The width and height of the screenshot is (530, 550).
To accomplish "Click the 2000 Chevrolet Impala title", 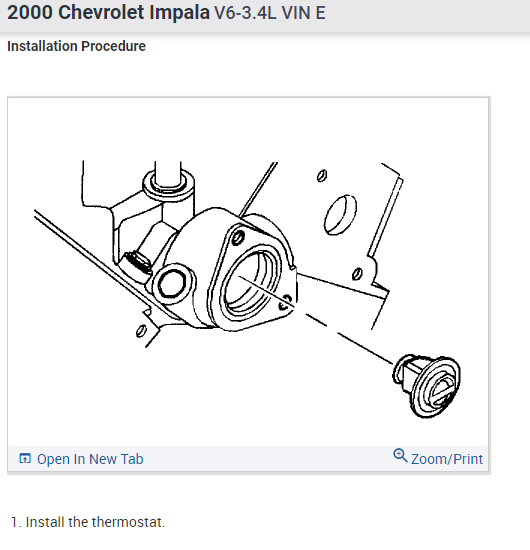I will [x=108, y=13].
